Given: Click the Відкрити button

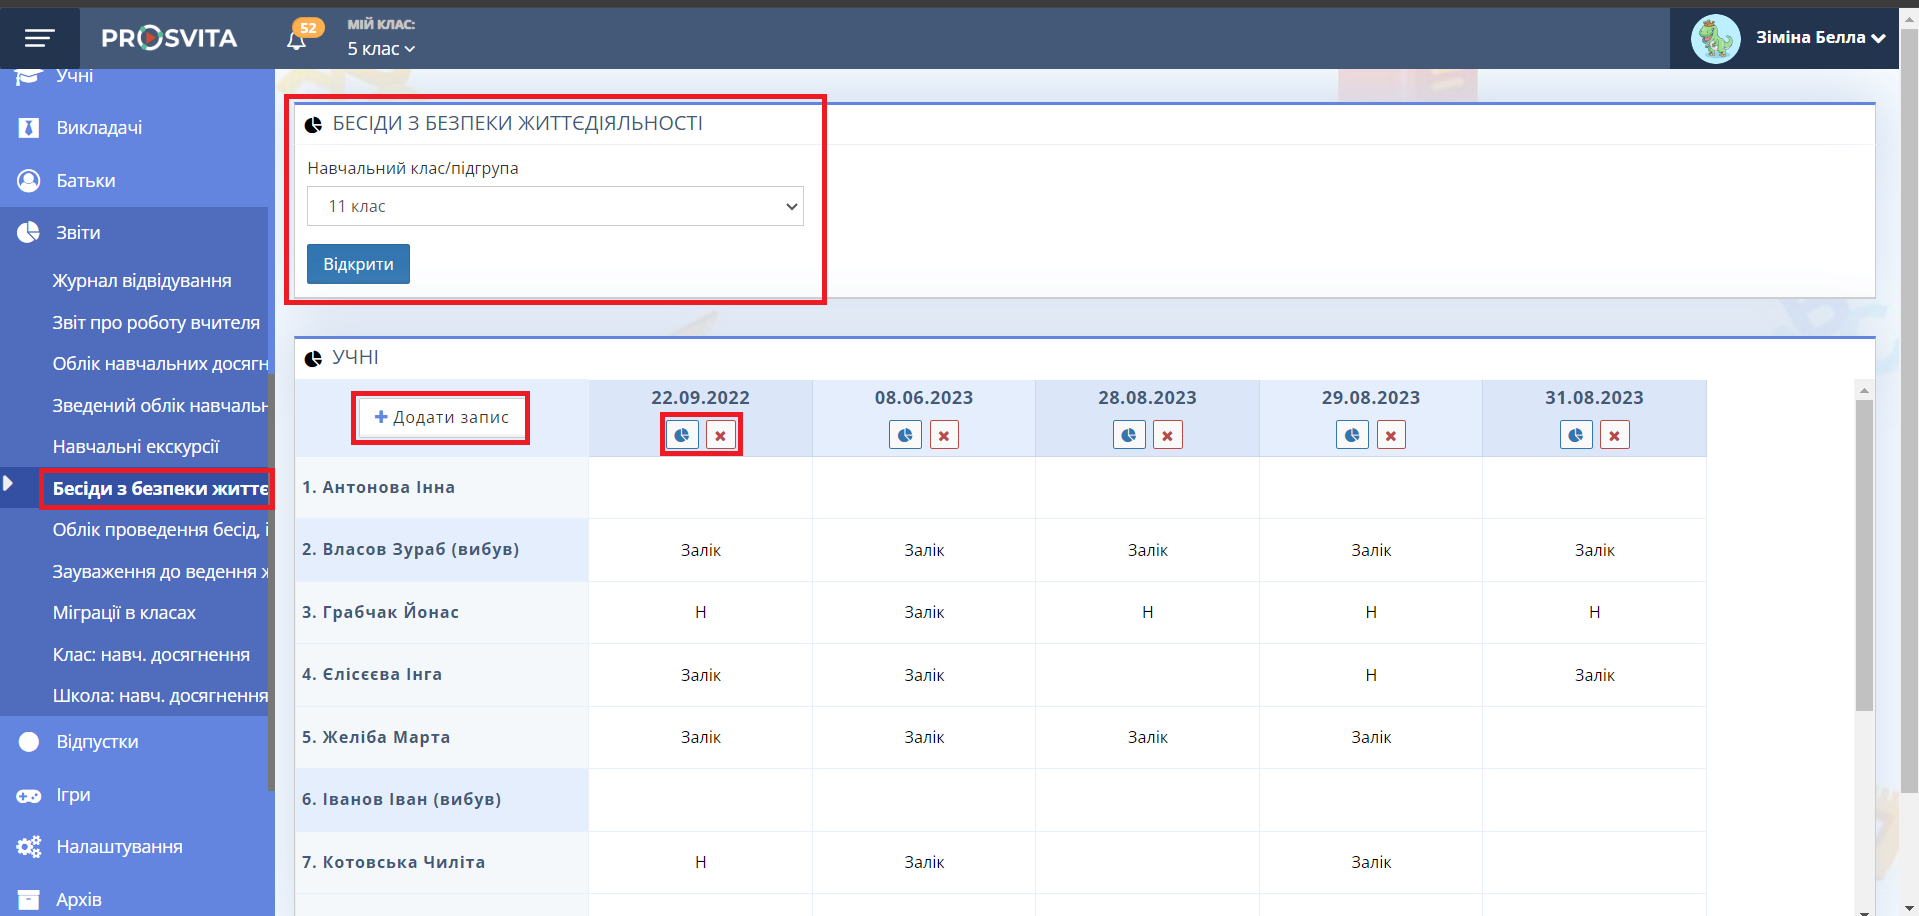Looking at the screenshot, I should (358, 264).
